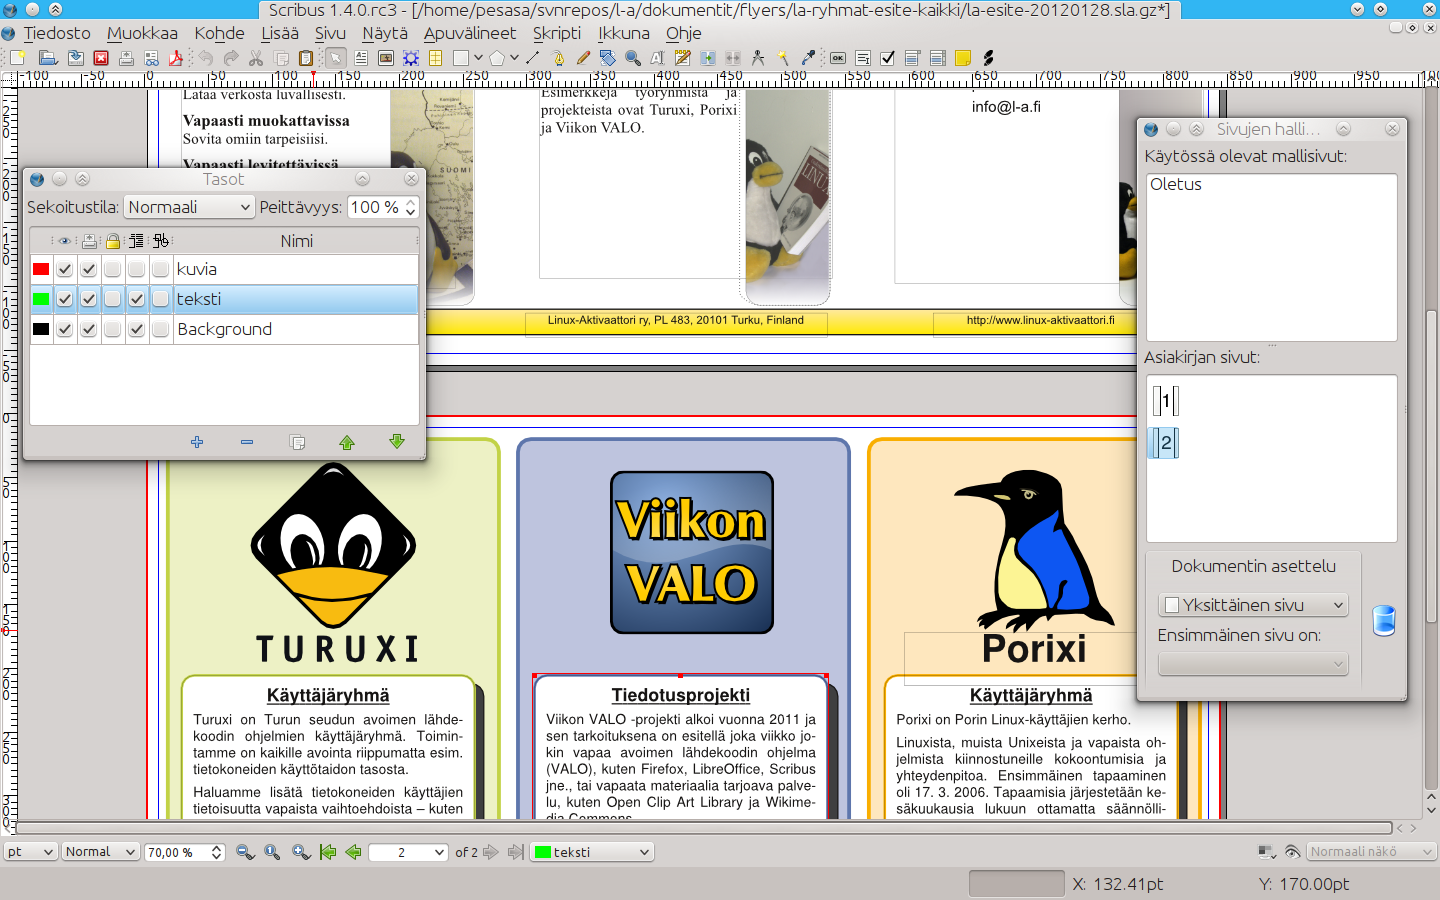This screenshot has width=1440, height=900.
Task: Select the Bezier Curve pen tool
Action: click(558, 58)
